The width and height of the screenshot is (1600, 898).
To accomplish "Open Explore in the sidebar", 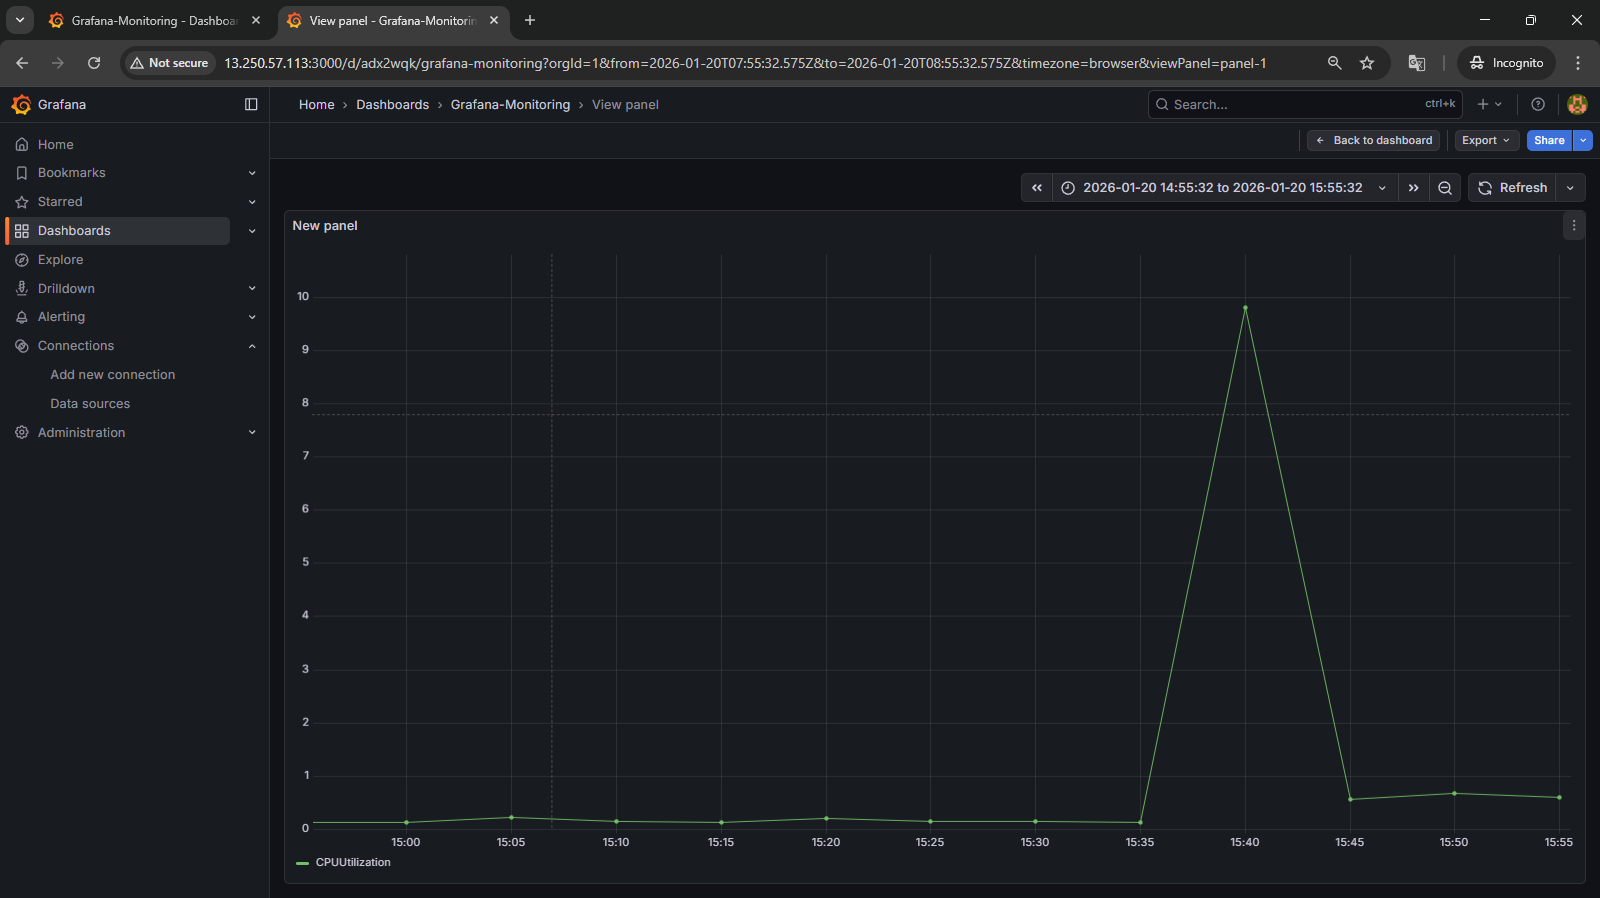I will click(60, 260).
